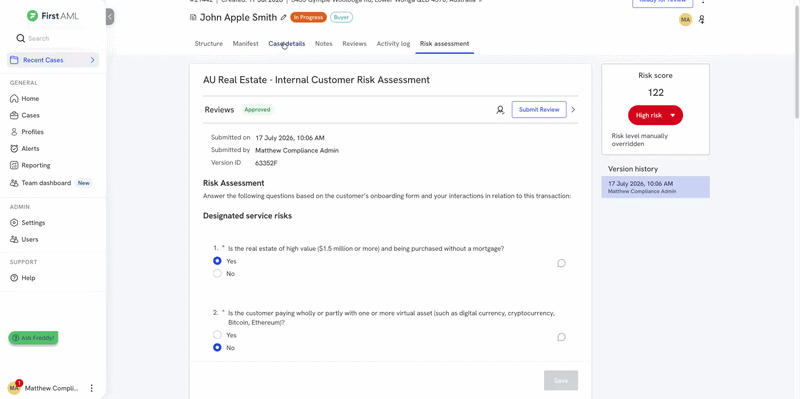Select Yes for high value real estate question
800x399 pixels.
click(217, 261)
